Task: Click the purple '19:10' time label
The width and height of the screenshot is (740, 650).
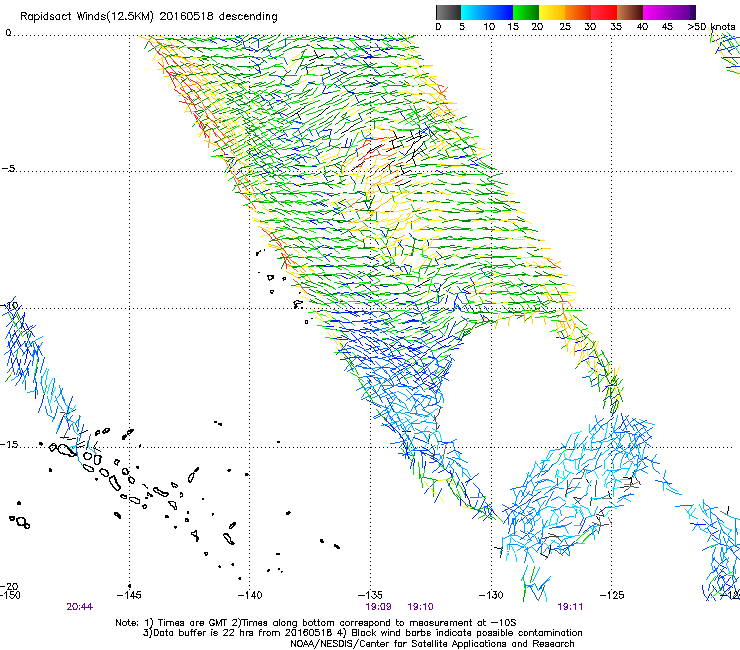Action: (x=420, y=607)
